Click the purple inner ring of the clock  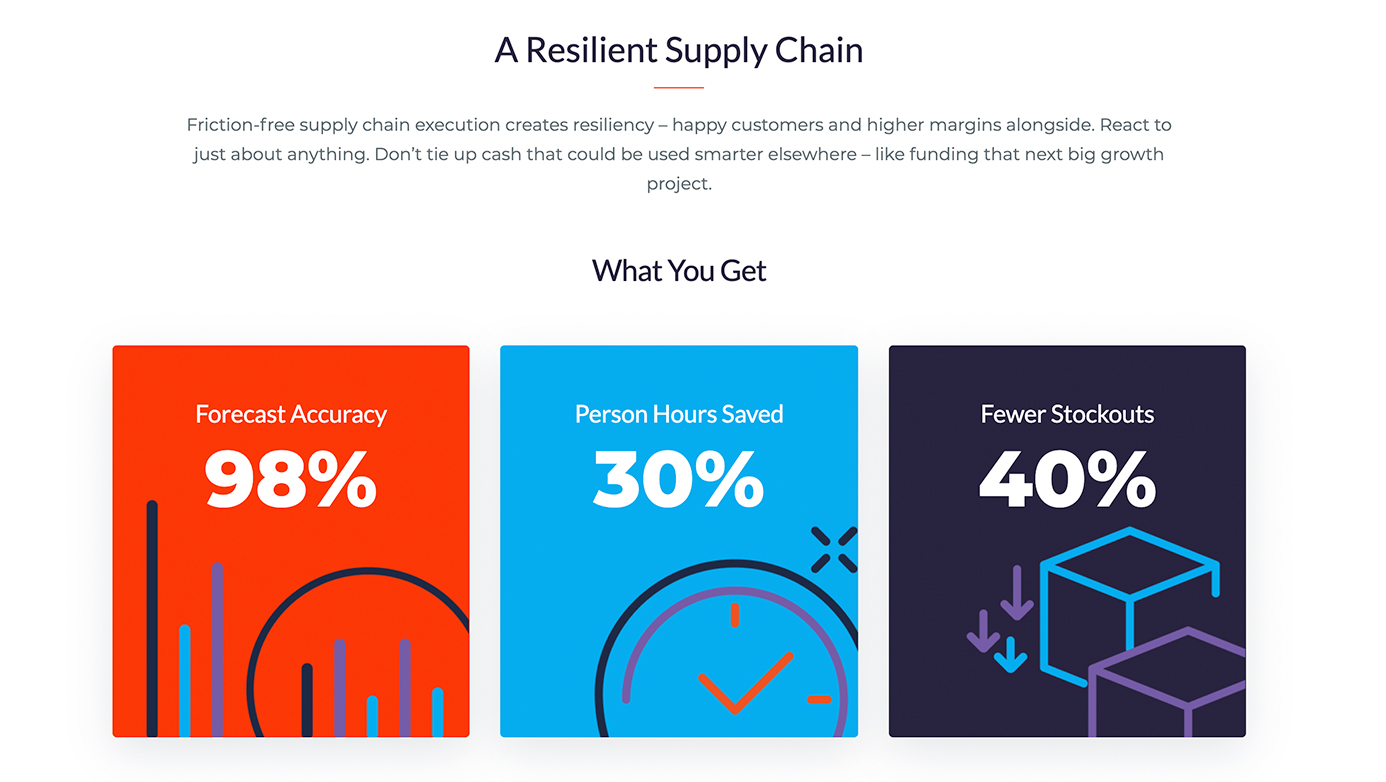pos(736,660)
